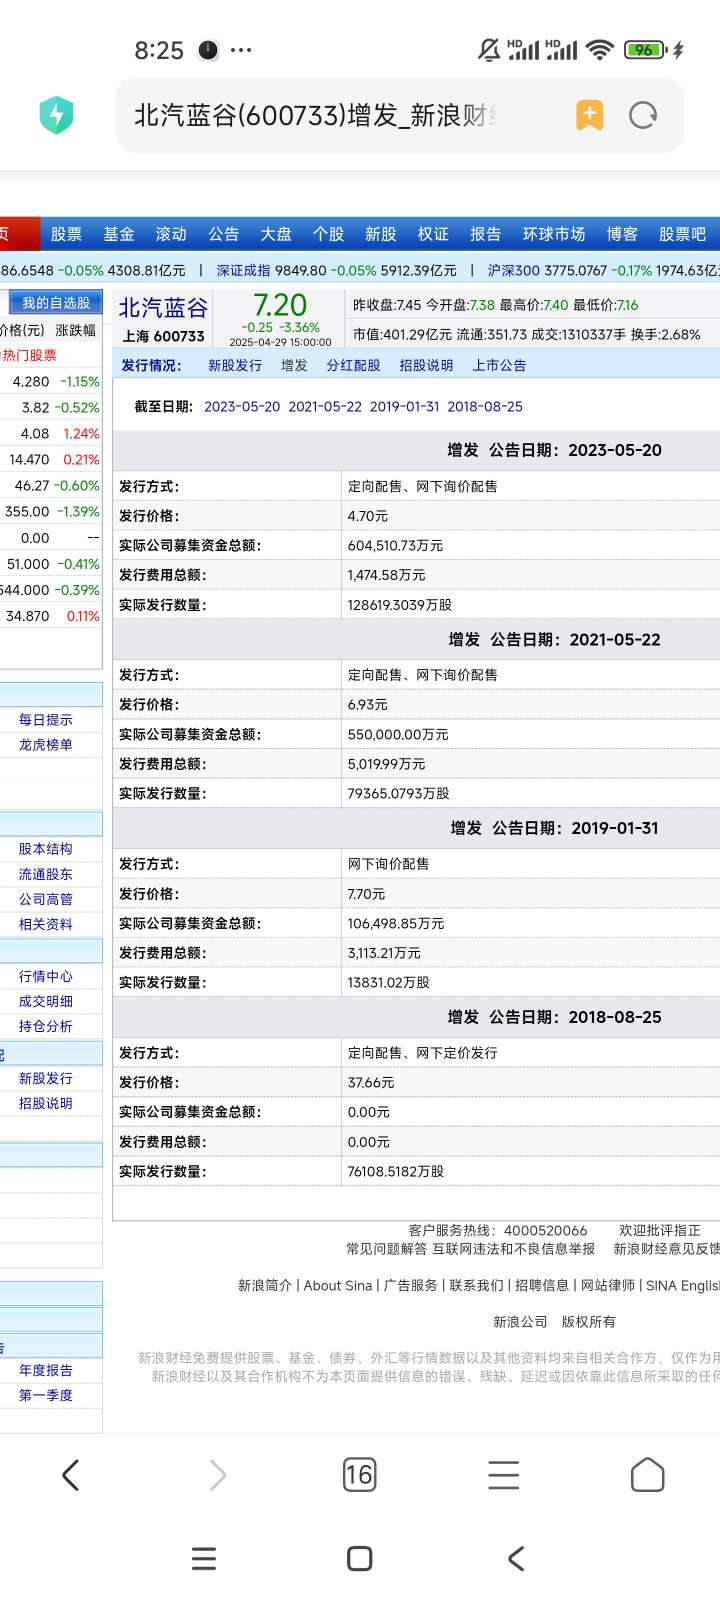
Task: Select the 604,510.73万元 funds raised value
Action: tap(395, 545)
